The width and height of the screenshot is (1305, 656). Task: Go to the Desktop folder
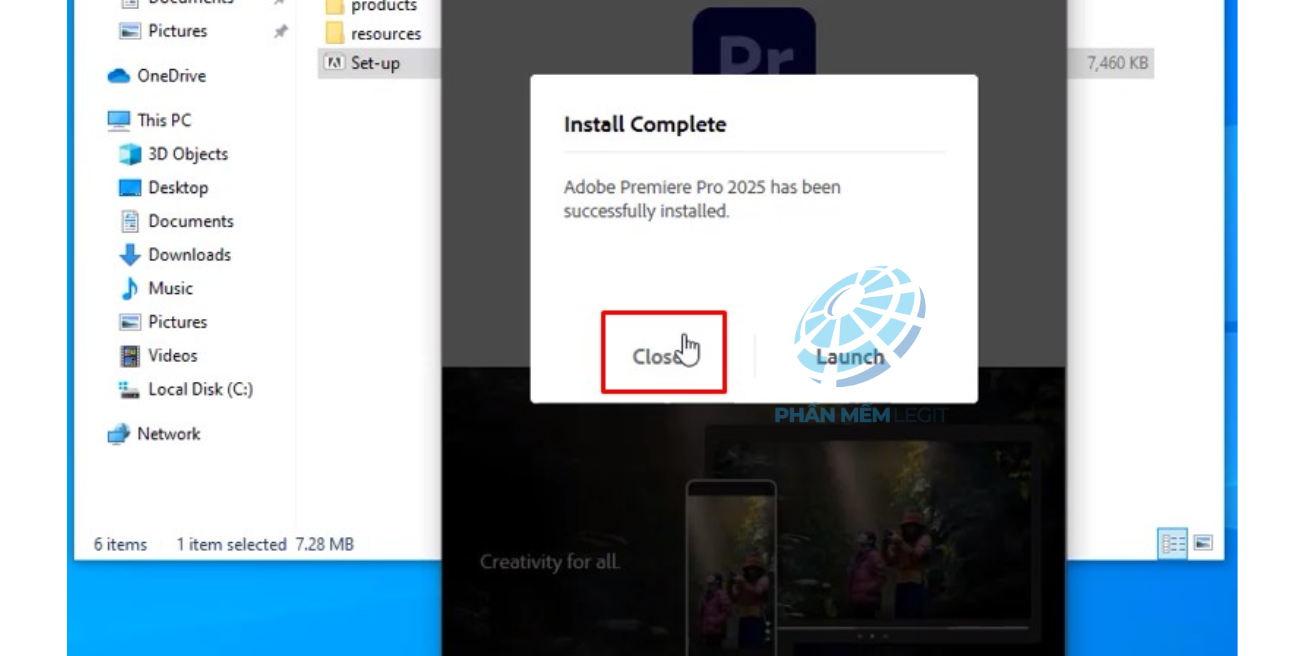coord(177,188)
